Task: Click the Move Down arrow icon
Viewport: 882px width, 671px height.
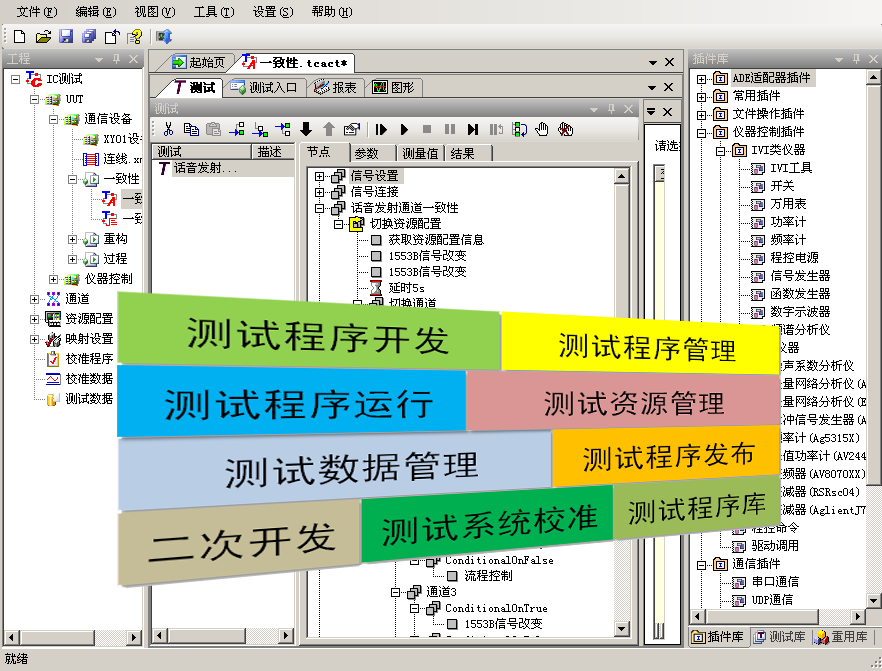Action: click(306, 129)
